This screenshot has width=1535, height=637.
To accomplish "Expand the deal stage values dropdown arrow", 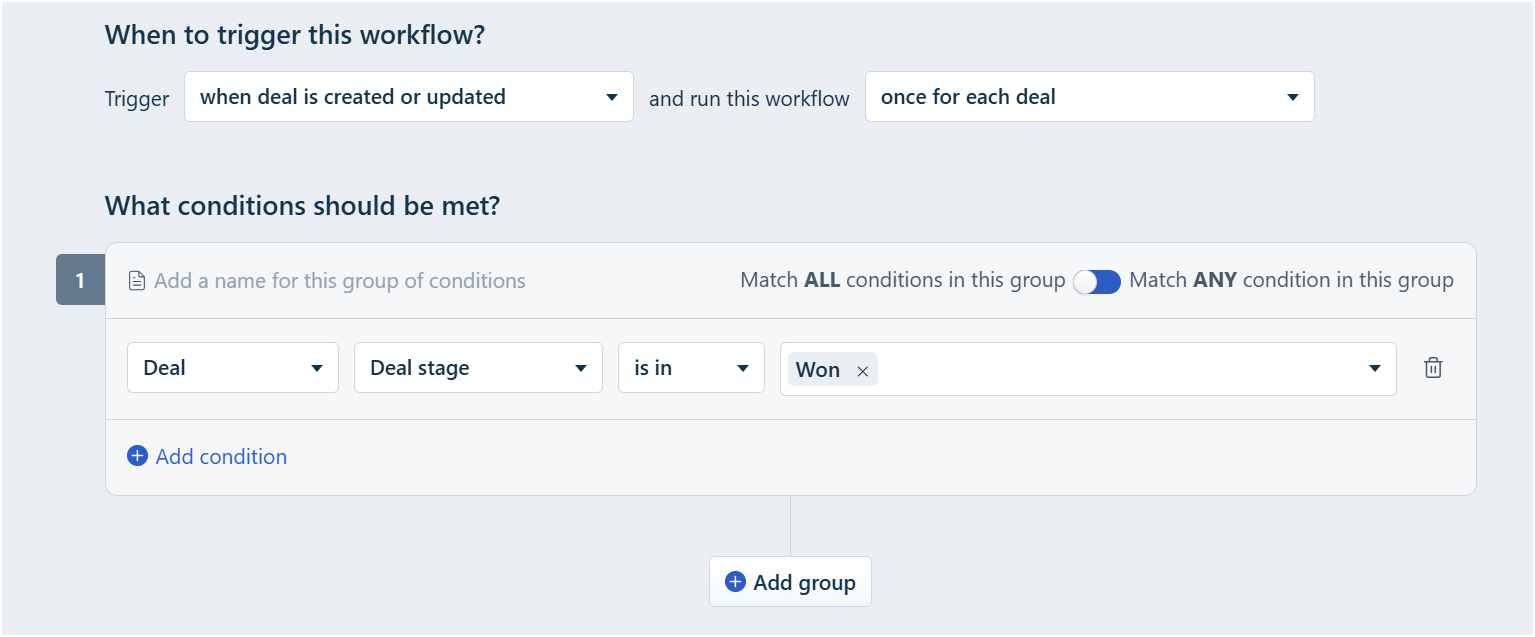I will 1374,369.
